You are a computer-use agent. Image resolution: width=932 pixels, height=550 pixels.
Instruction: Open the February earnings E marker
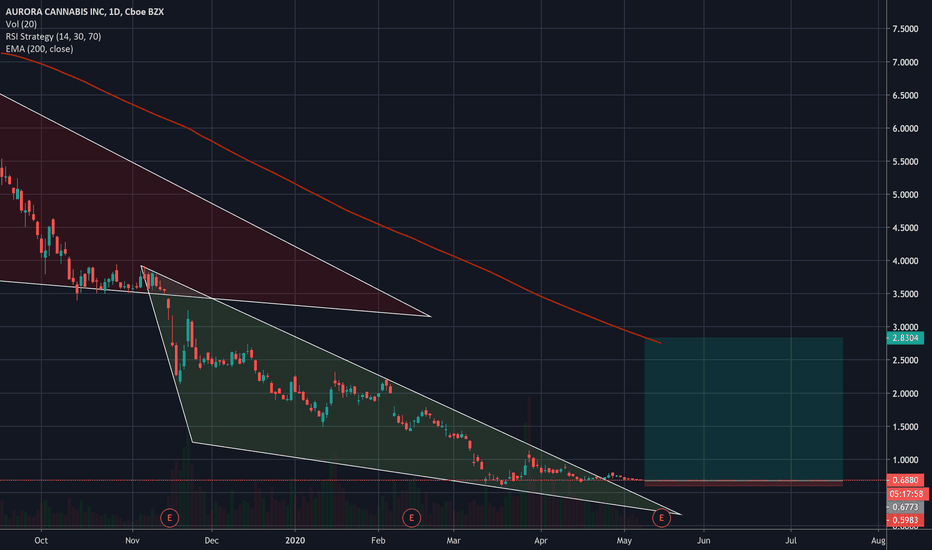point(411,518)
